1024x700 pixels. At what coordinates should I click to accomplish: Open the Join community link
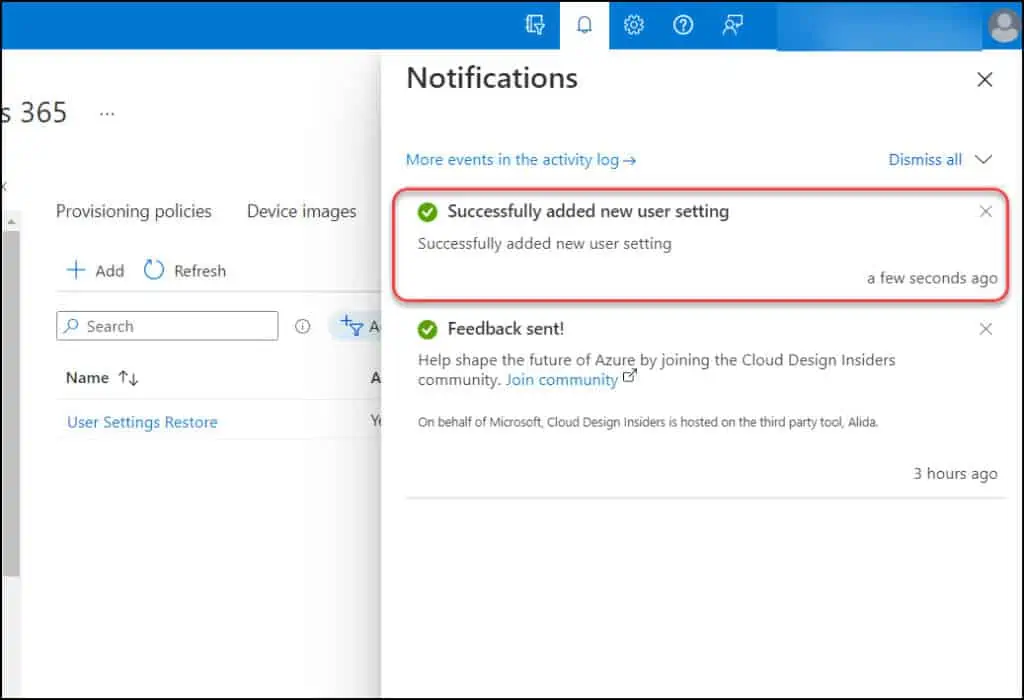click(x=562, y=380)
